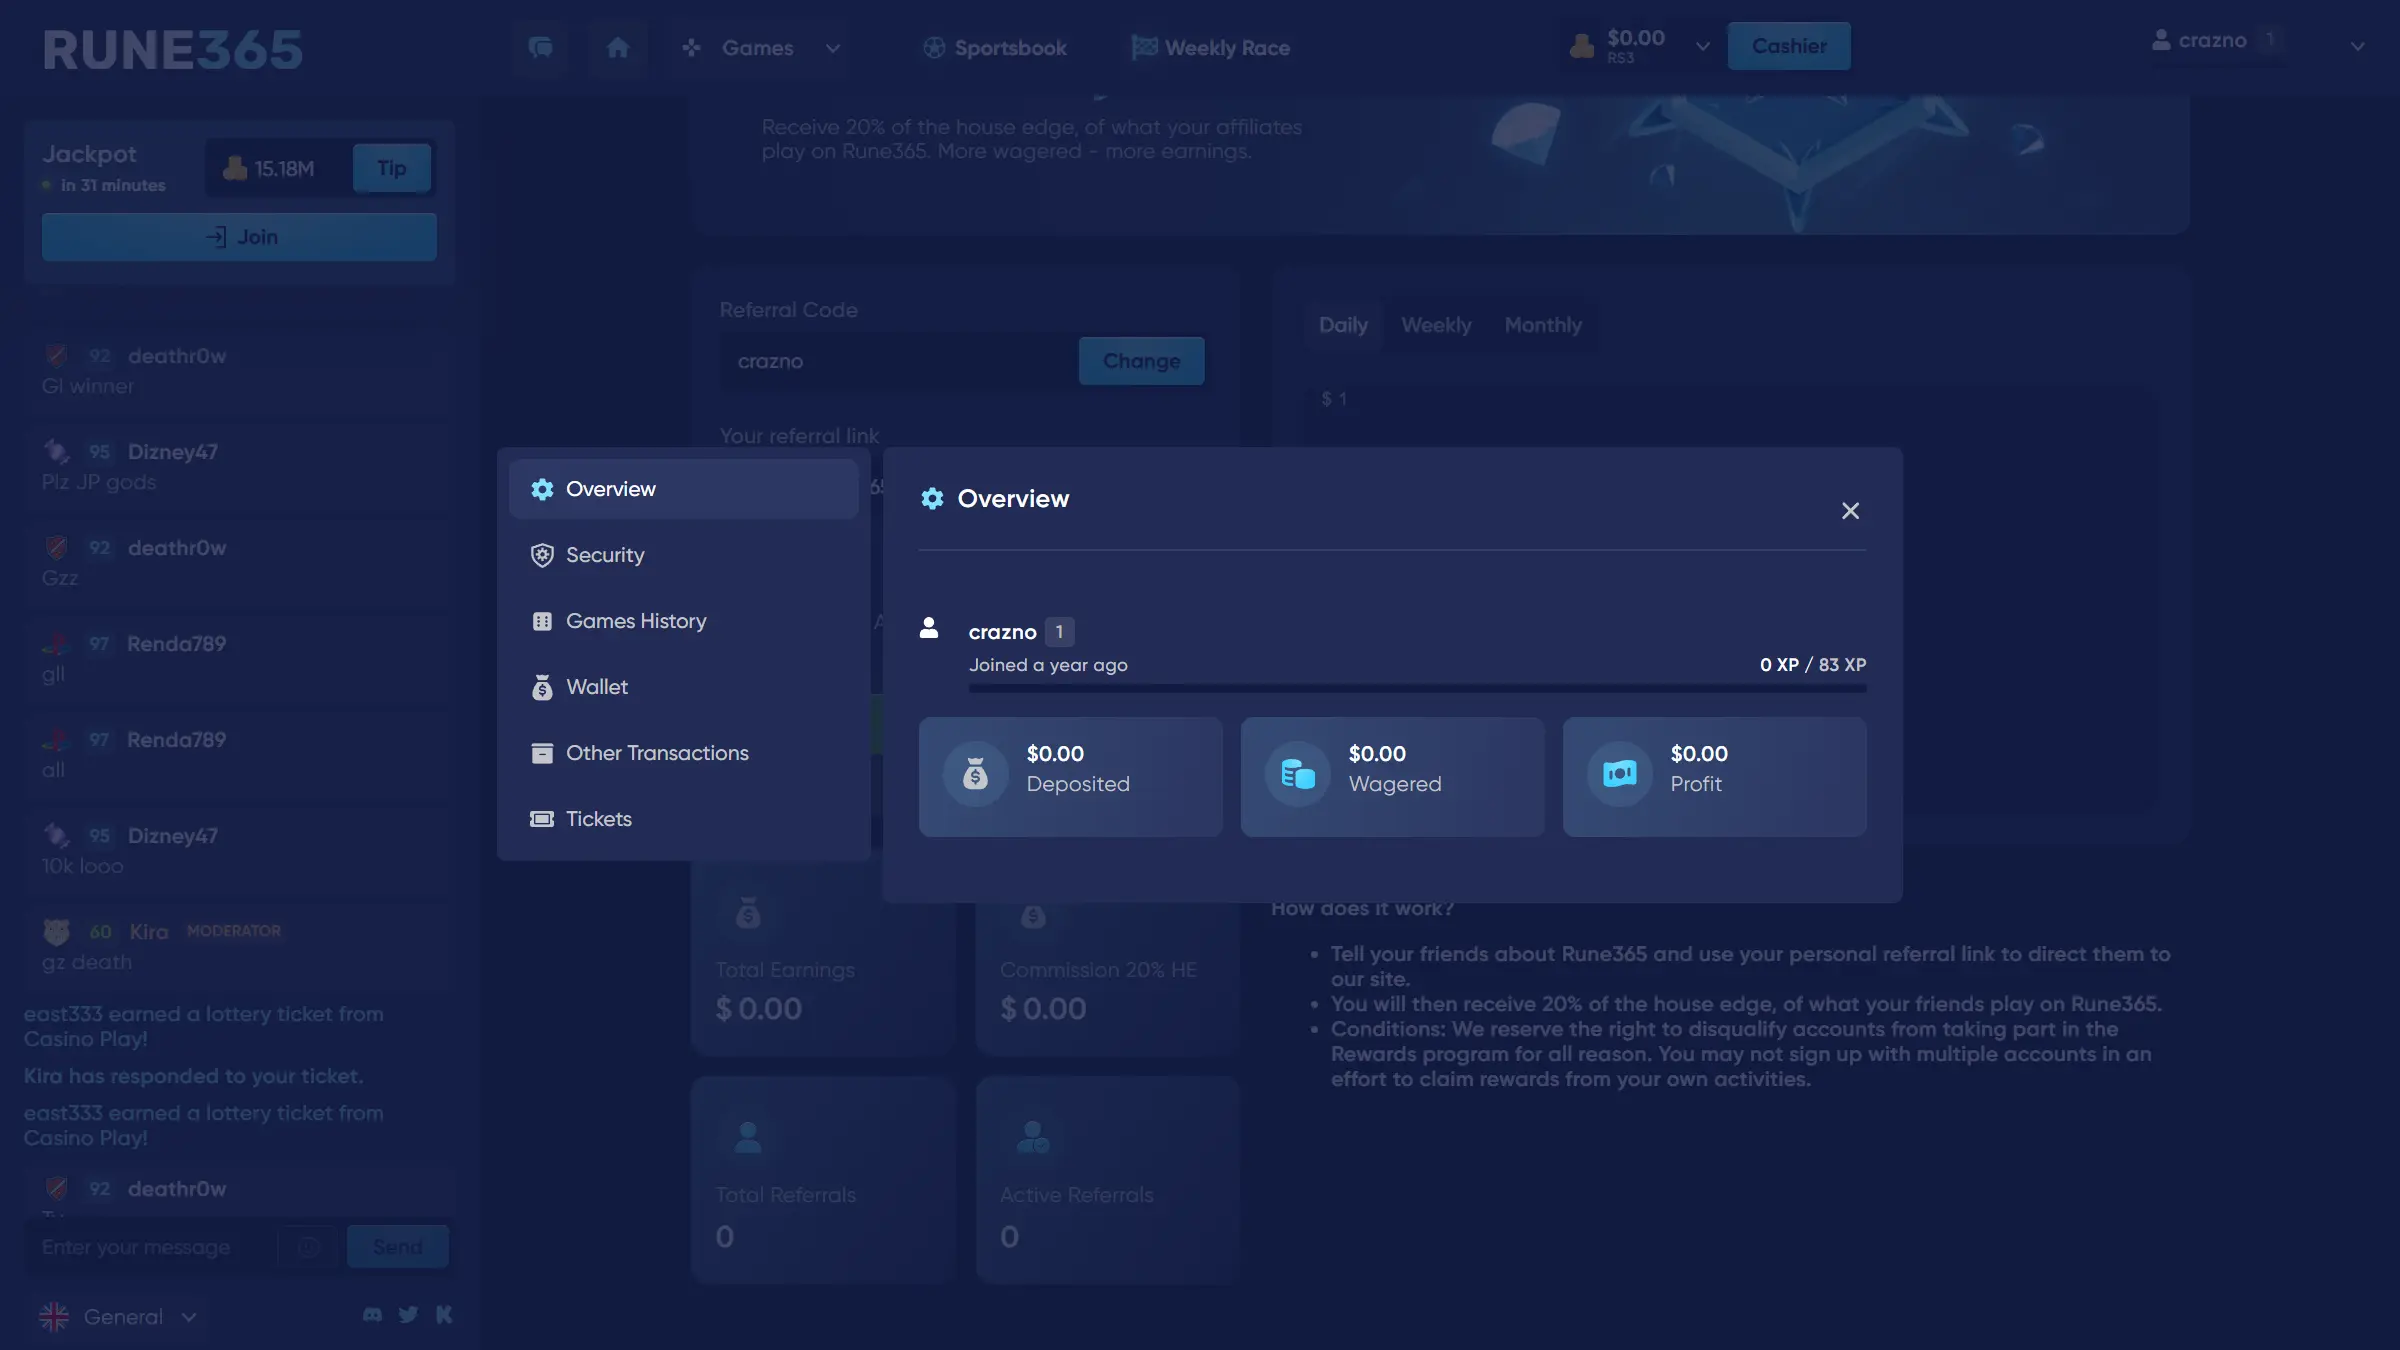Open the Twitter link icon

[408, 1315]
